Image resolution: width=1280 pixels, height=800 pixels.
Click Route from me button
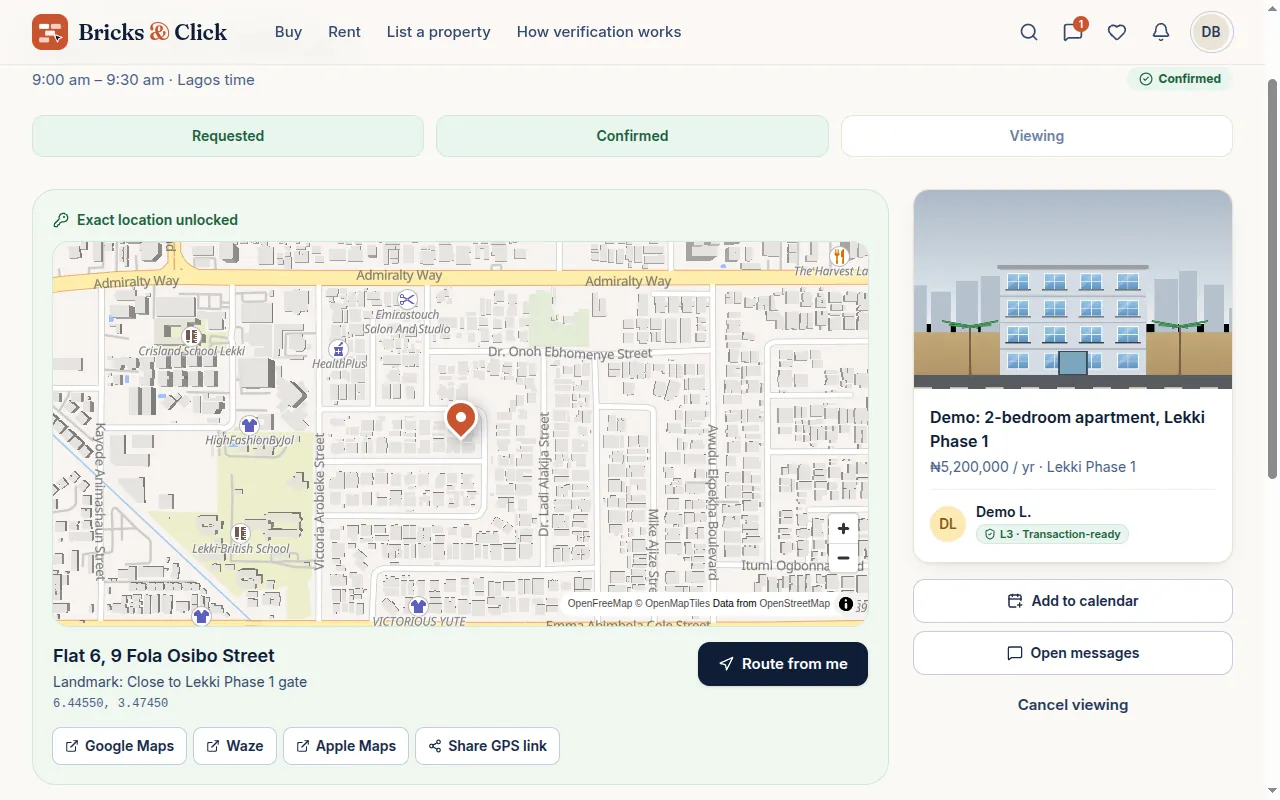pyautogui.click(x=783, y=664)
